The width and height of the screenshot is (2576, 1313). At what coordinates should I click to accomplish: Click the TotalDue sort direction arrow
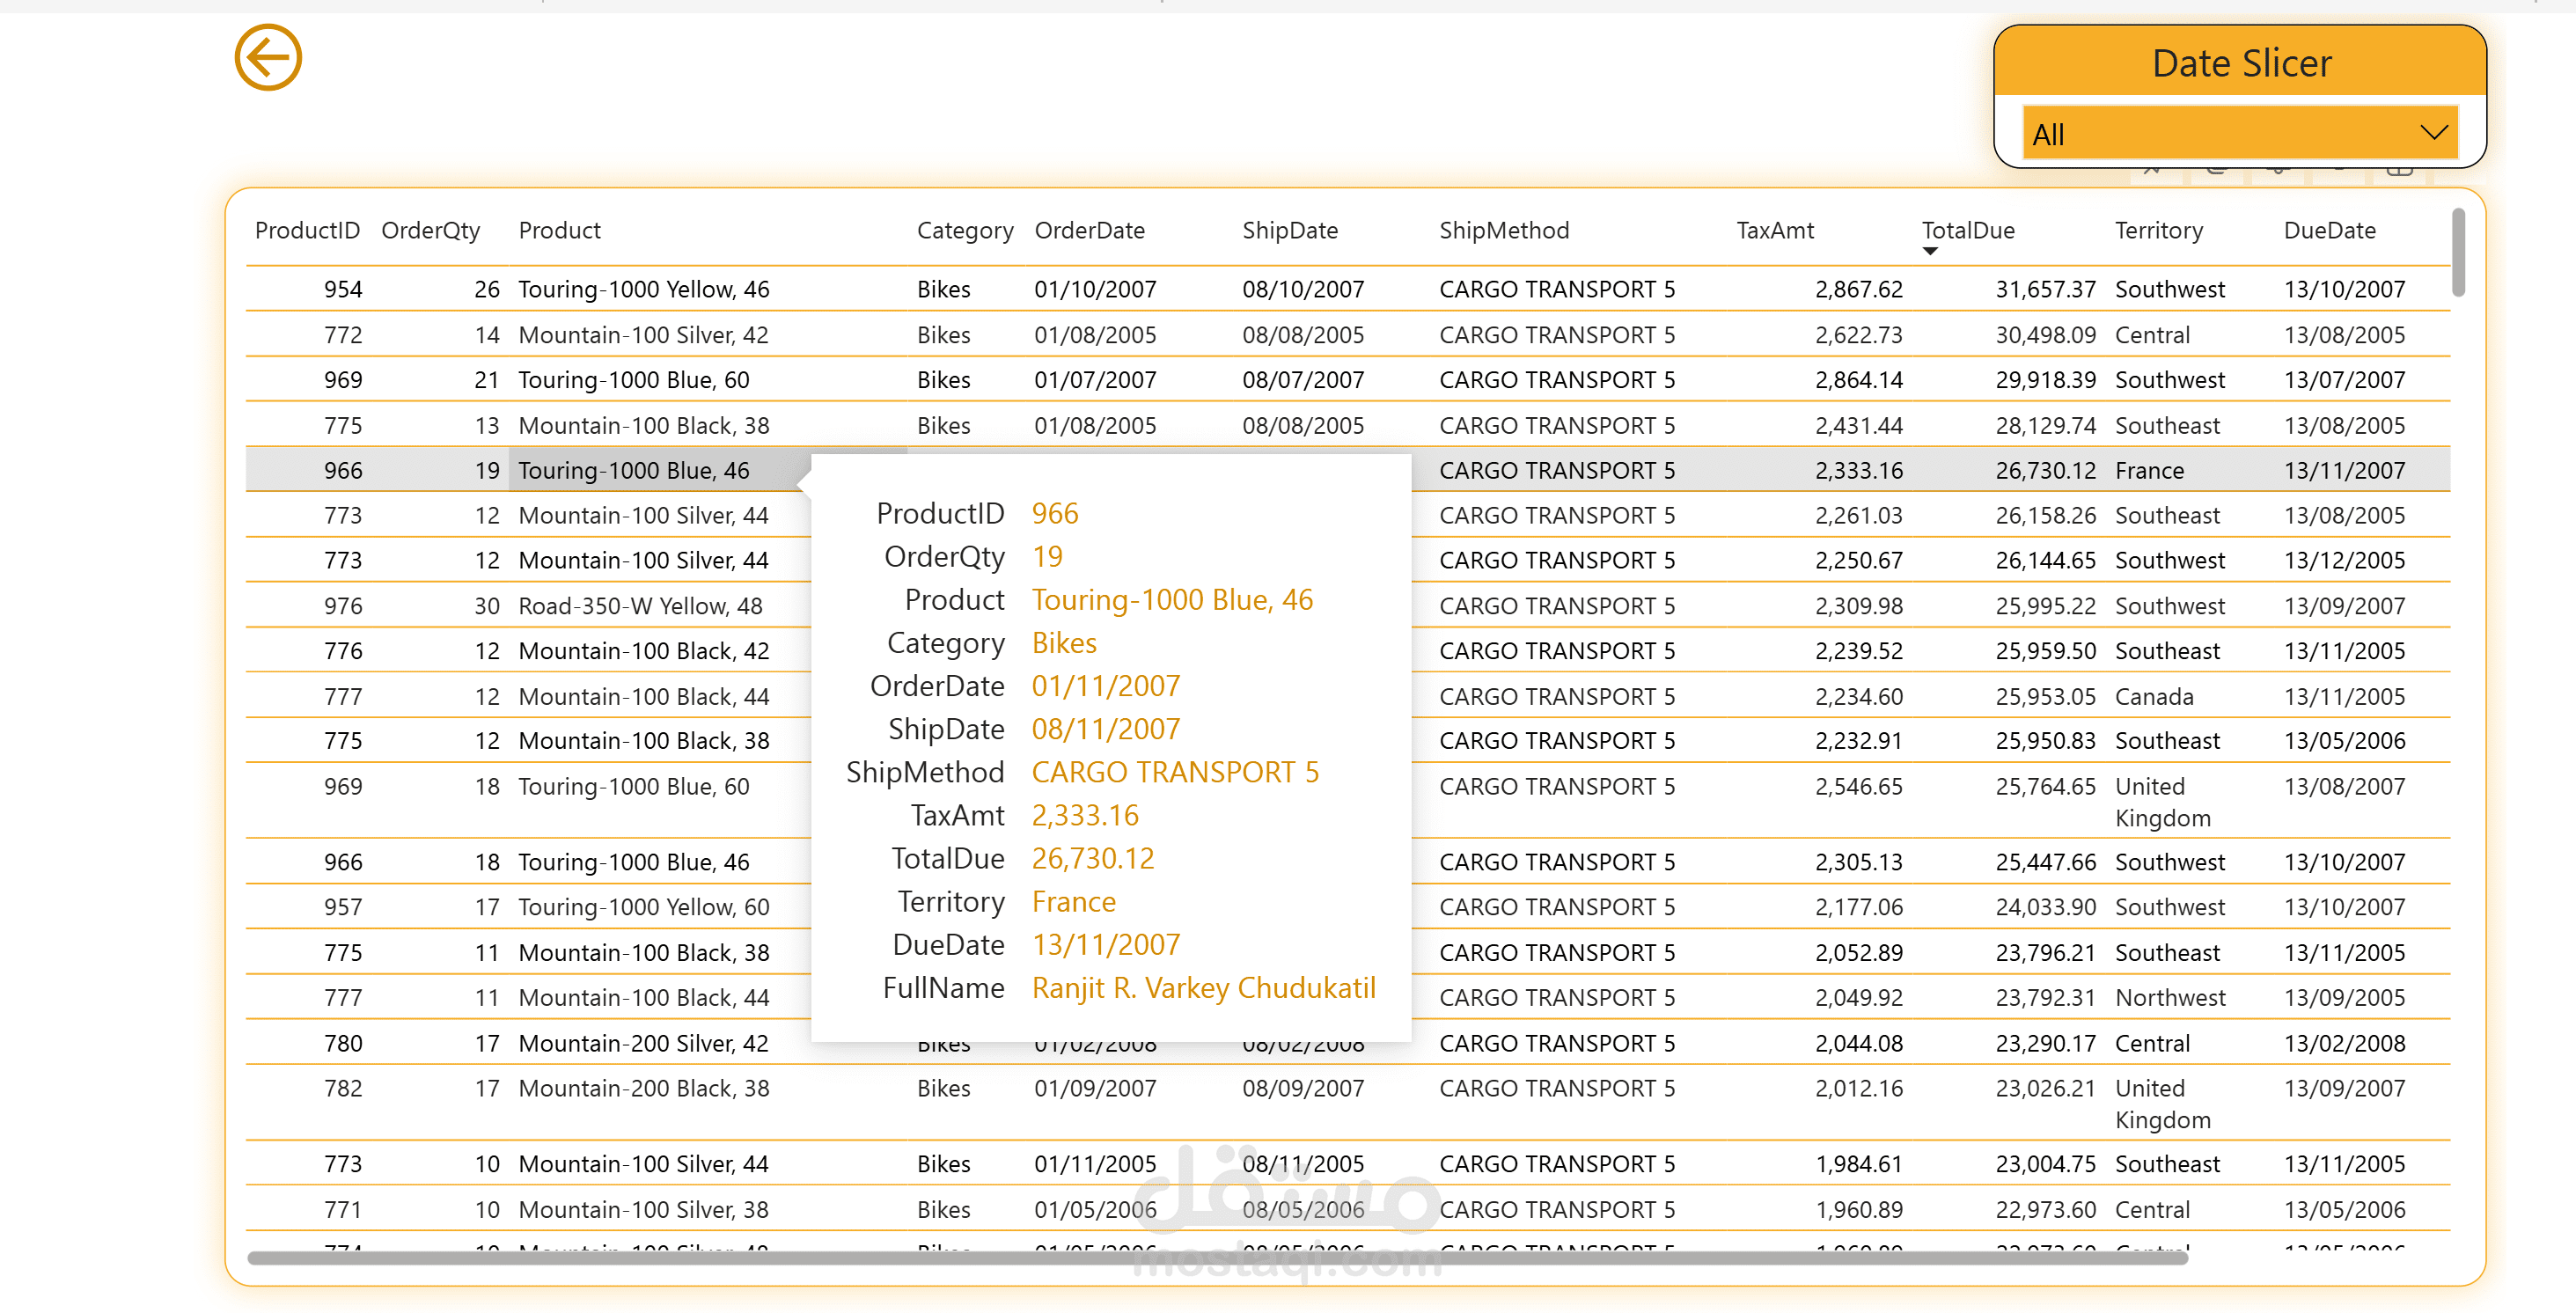point(1930,252)
